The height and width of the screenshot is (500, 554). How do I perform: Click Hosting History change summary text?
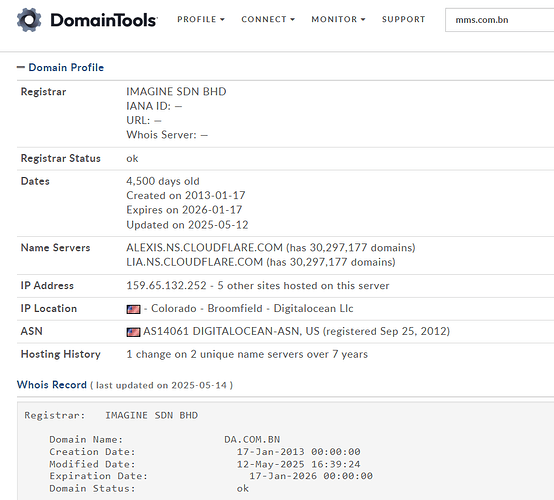tap(247, 354)
